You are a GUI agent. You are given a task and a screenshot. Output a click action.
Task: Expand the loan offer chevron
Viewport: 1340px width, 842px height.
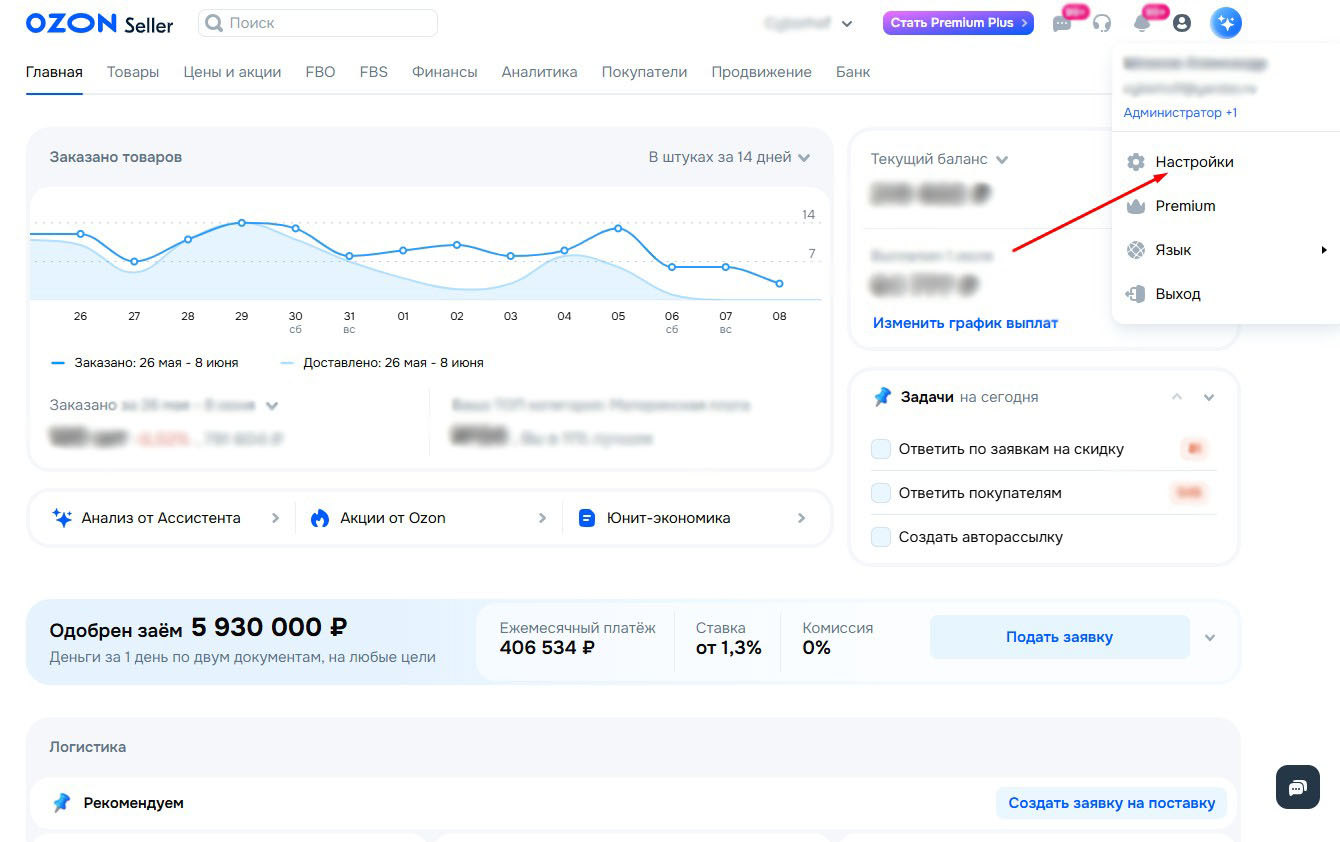1210,638
